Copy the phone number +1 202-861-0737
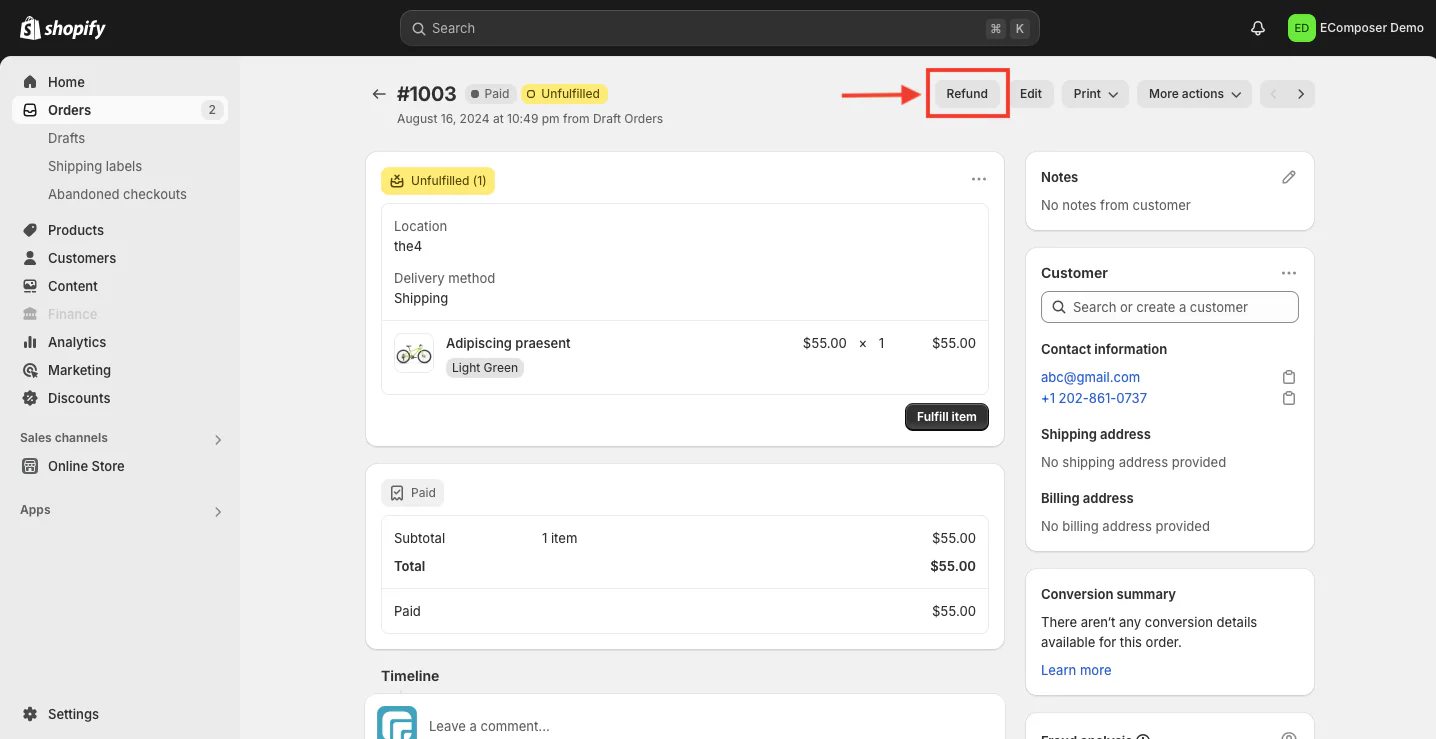The width and height of the screenshot is (1436, 739). pyautogui.click(x=1289, y=398)
